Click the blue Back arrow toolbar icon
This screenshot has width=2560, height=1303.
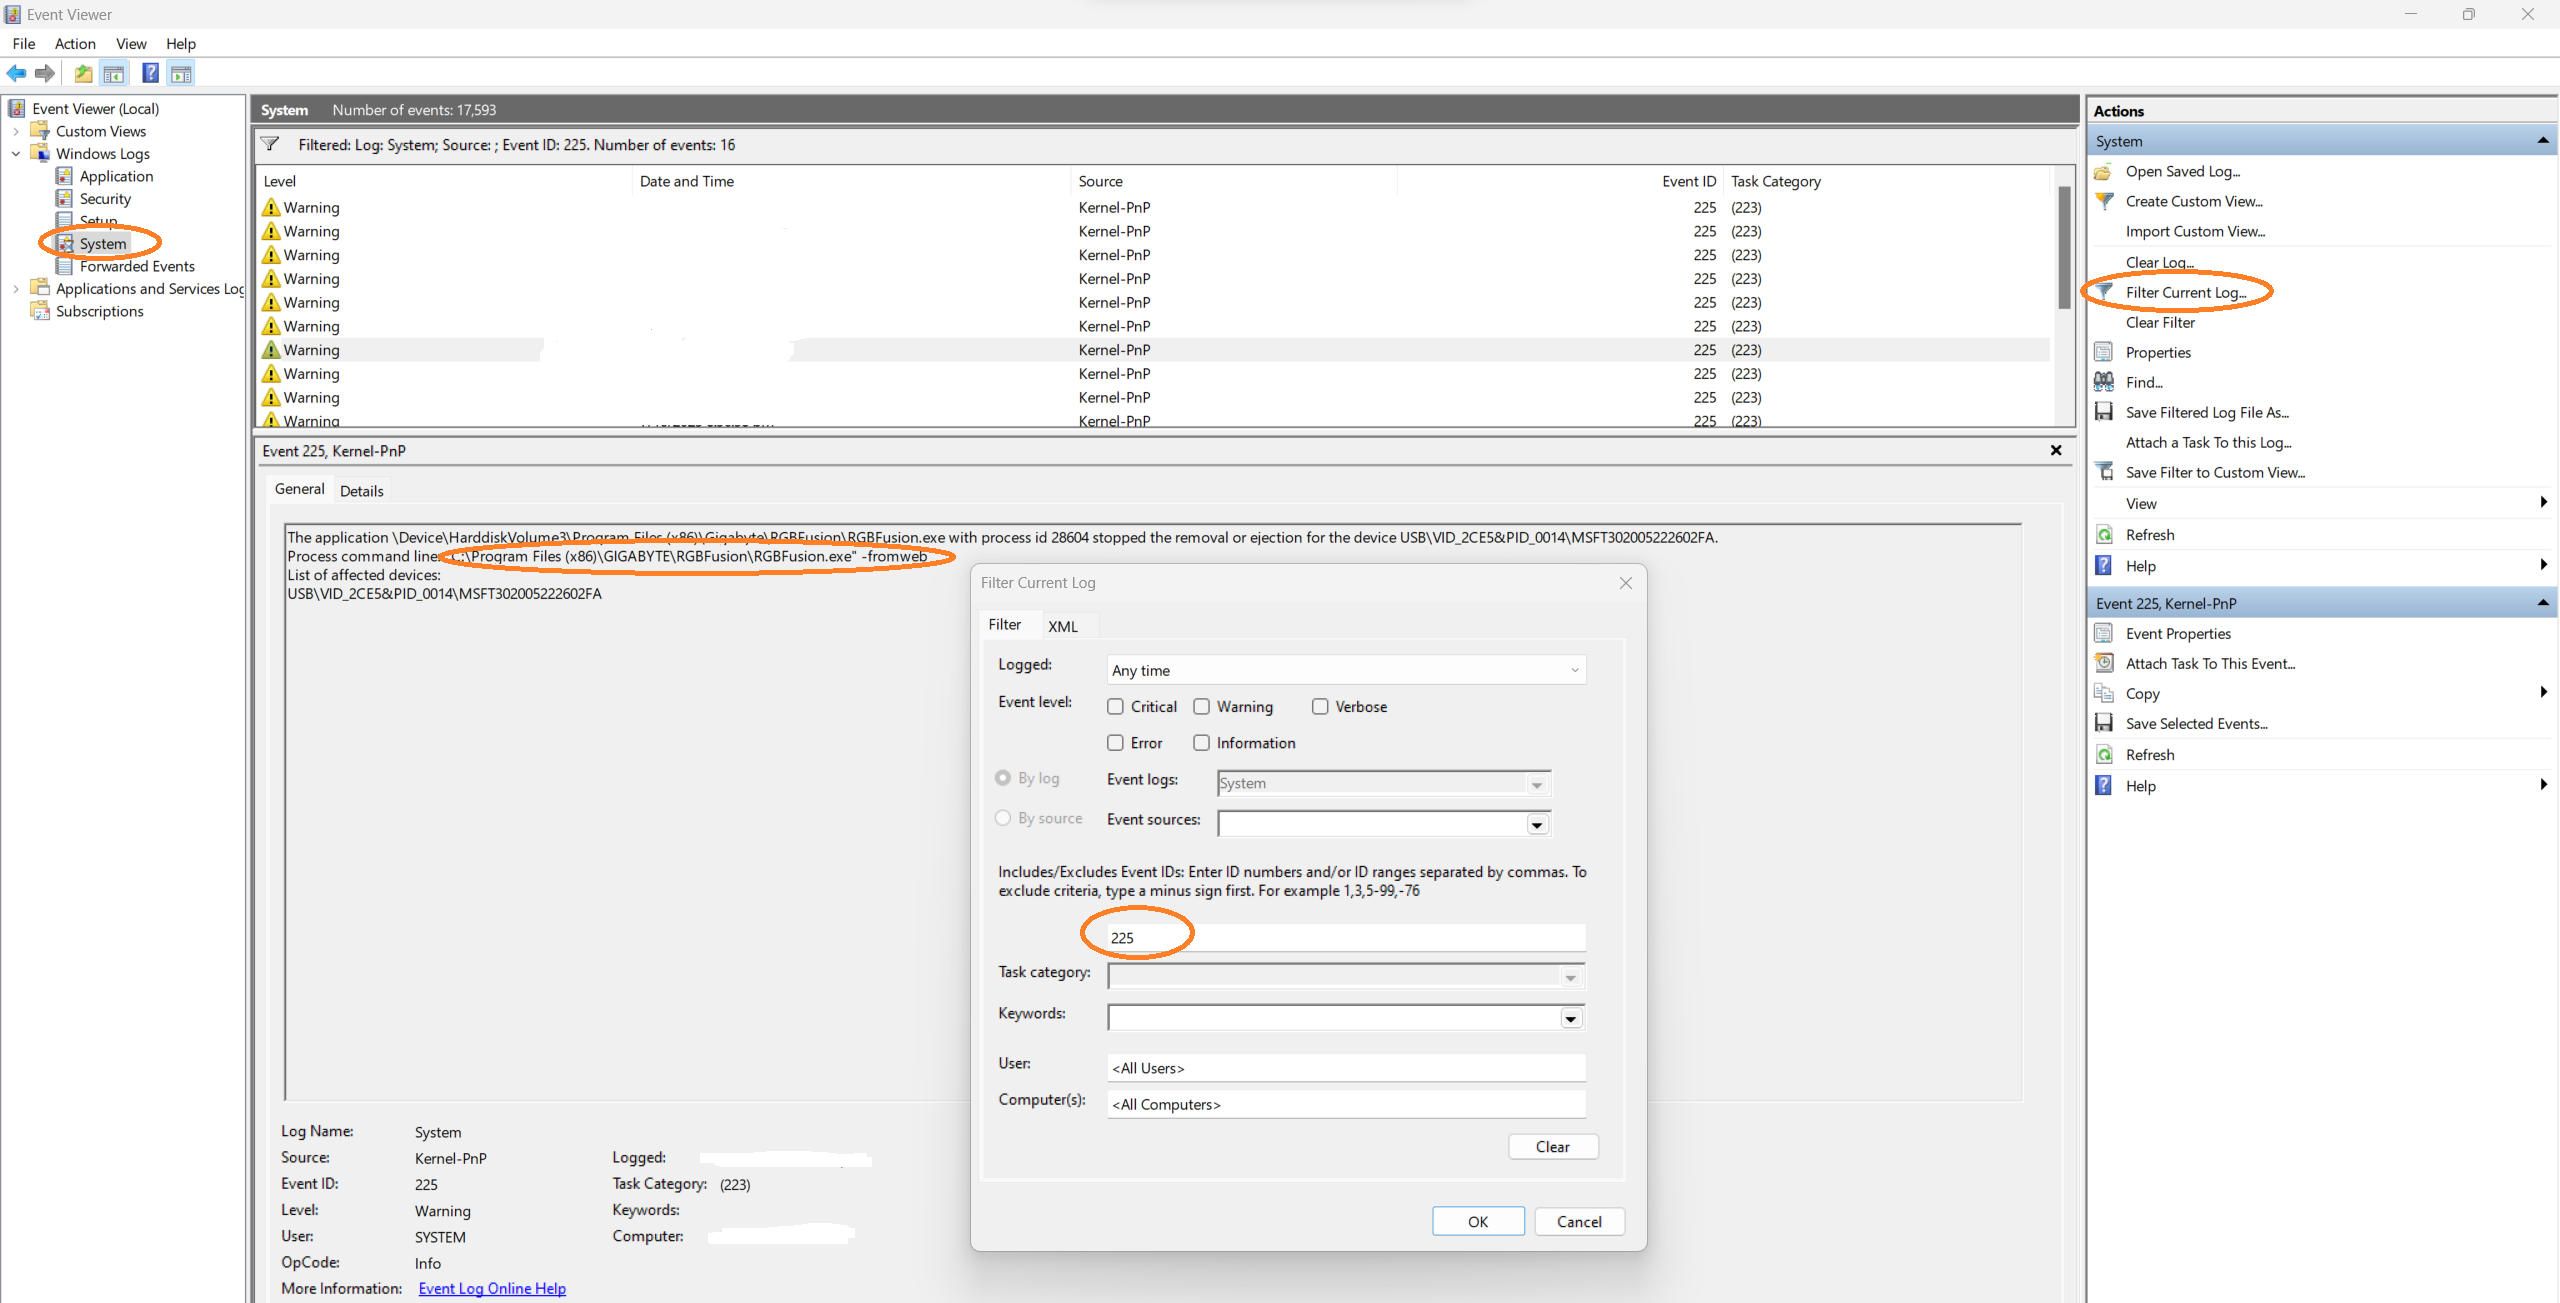(x=16, y=73)
